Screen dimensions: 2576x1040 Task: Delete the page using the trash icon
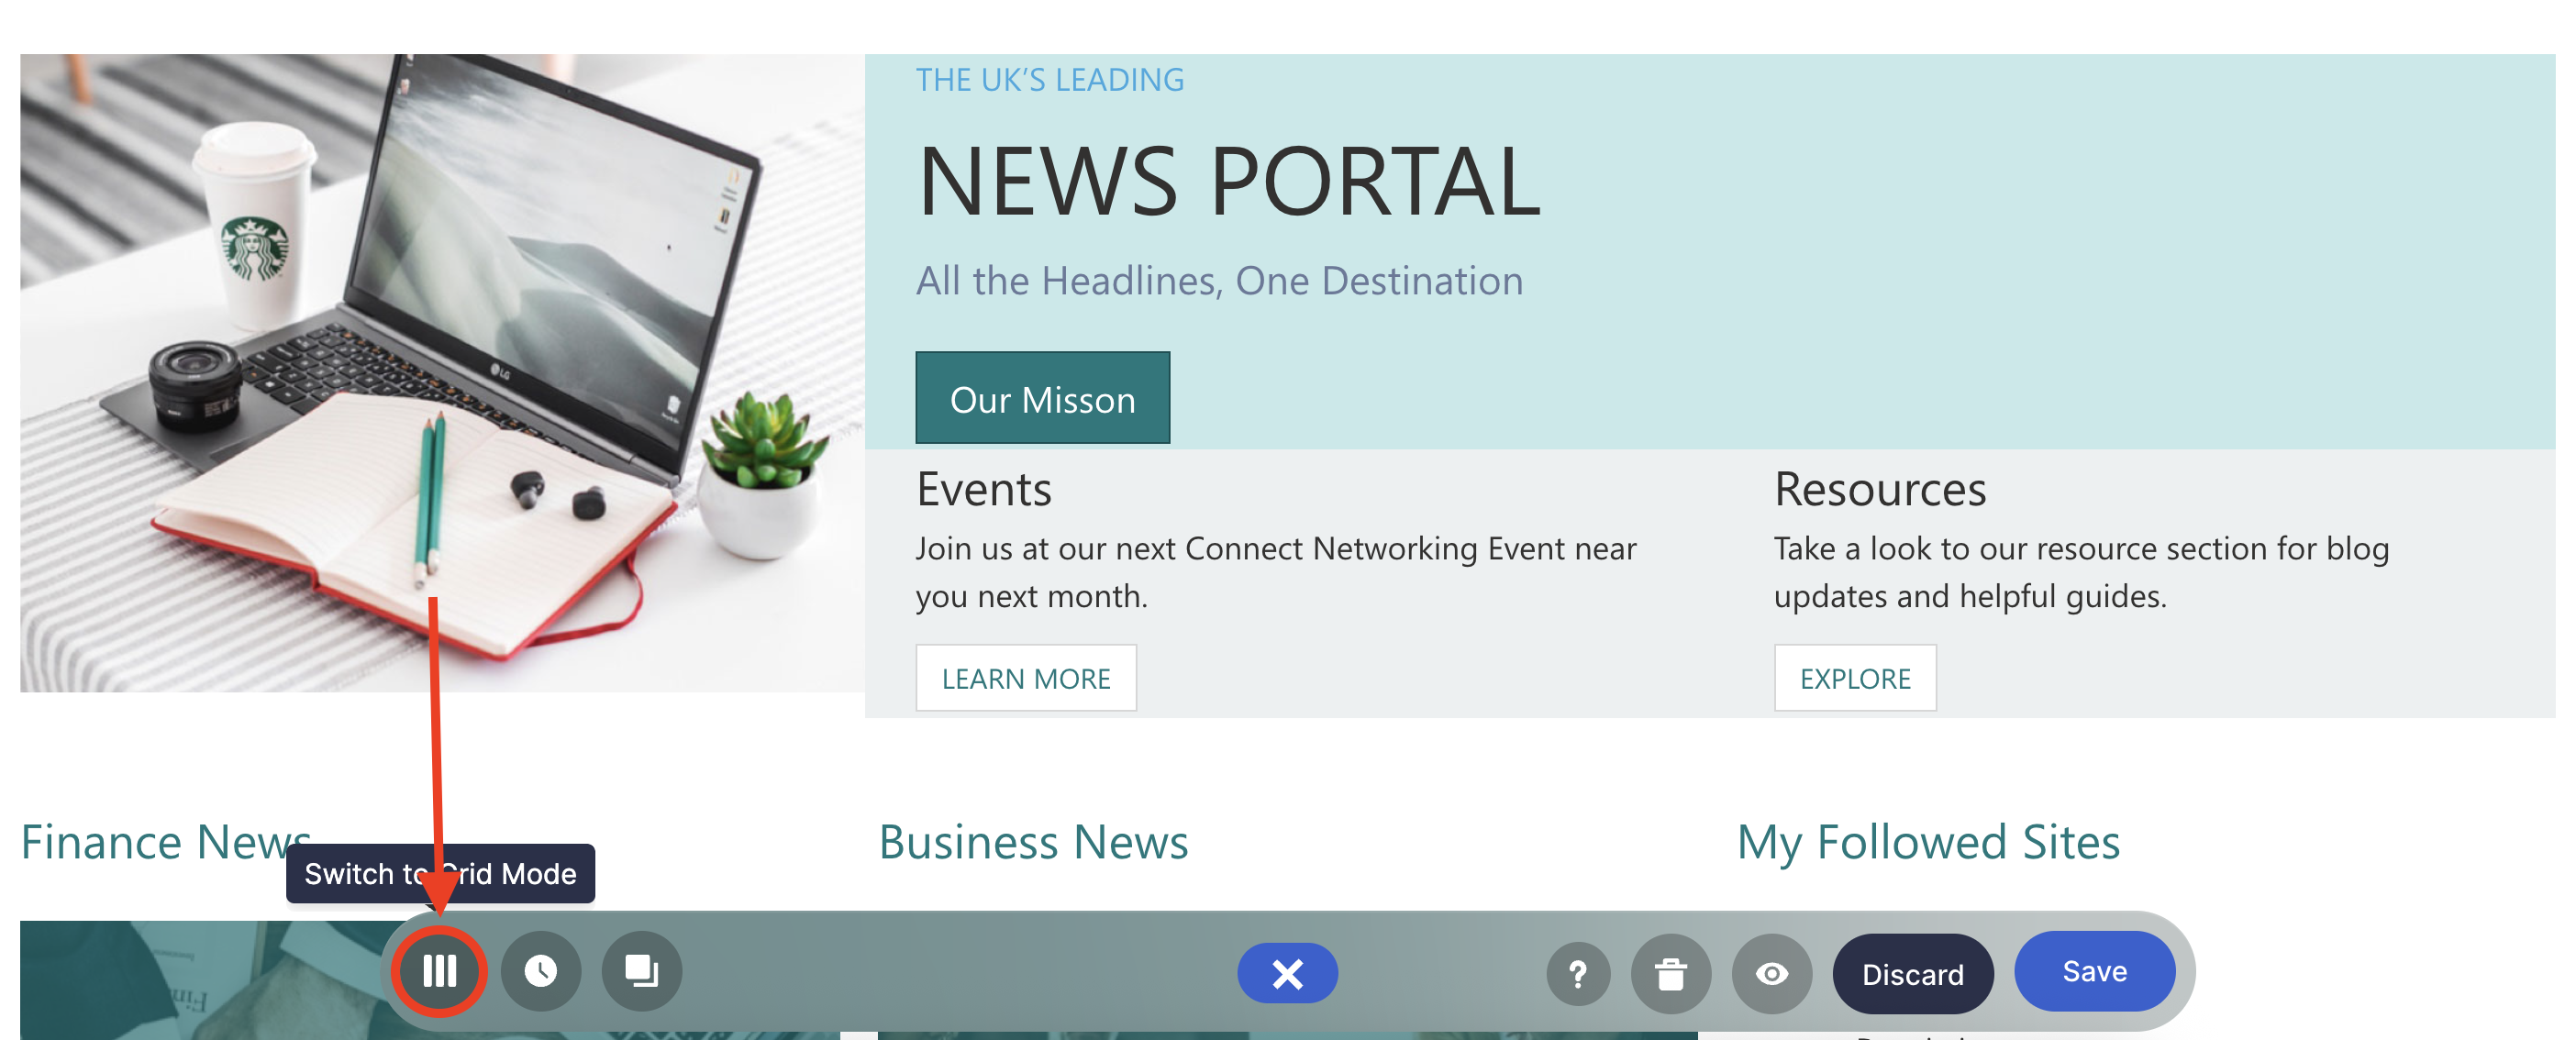point(1670,973)
